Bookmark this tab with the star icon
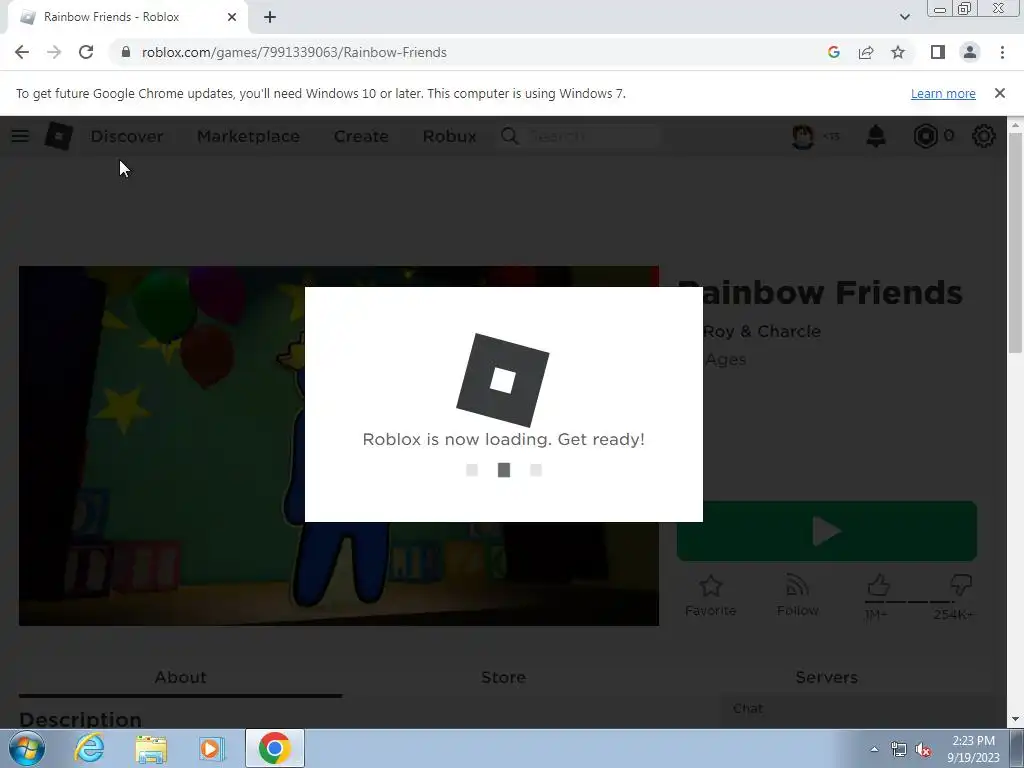This screenshot has width=1024, height=768. 898,52
